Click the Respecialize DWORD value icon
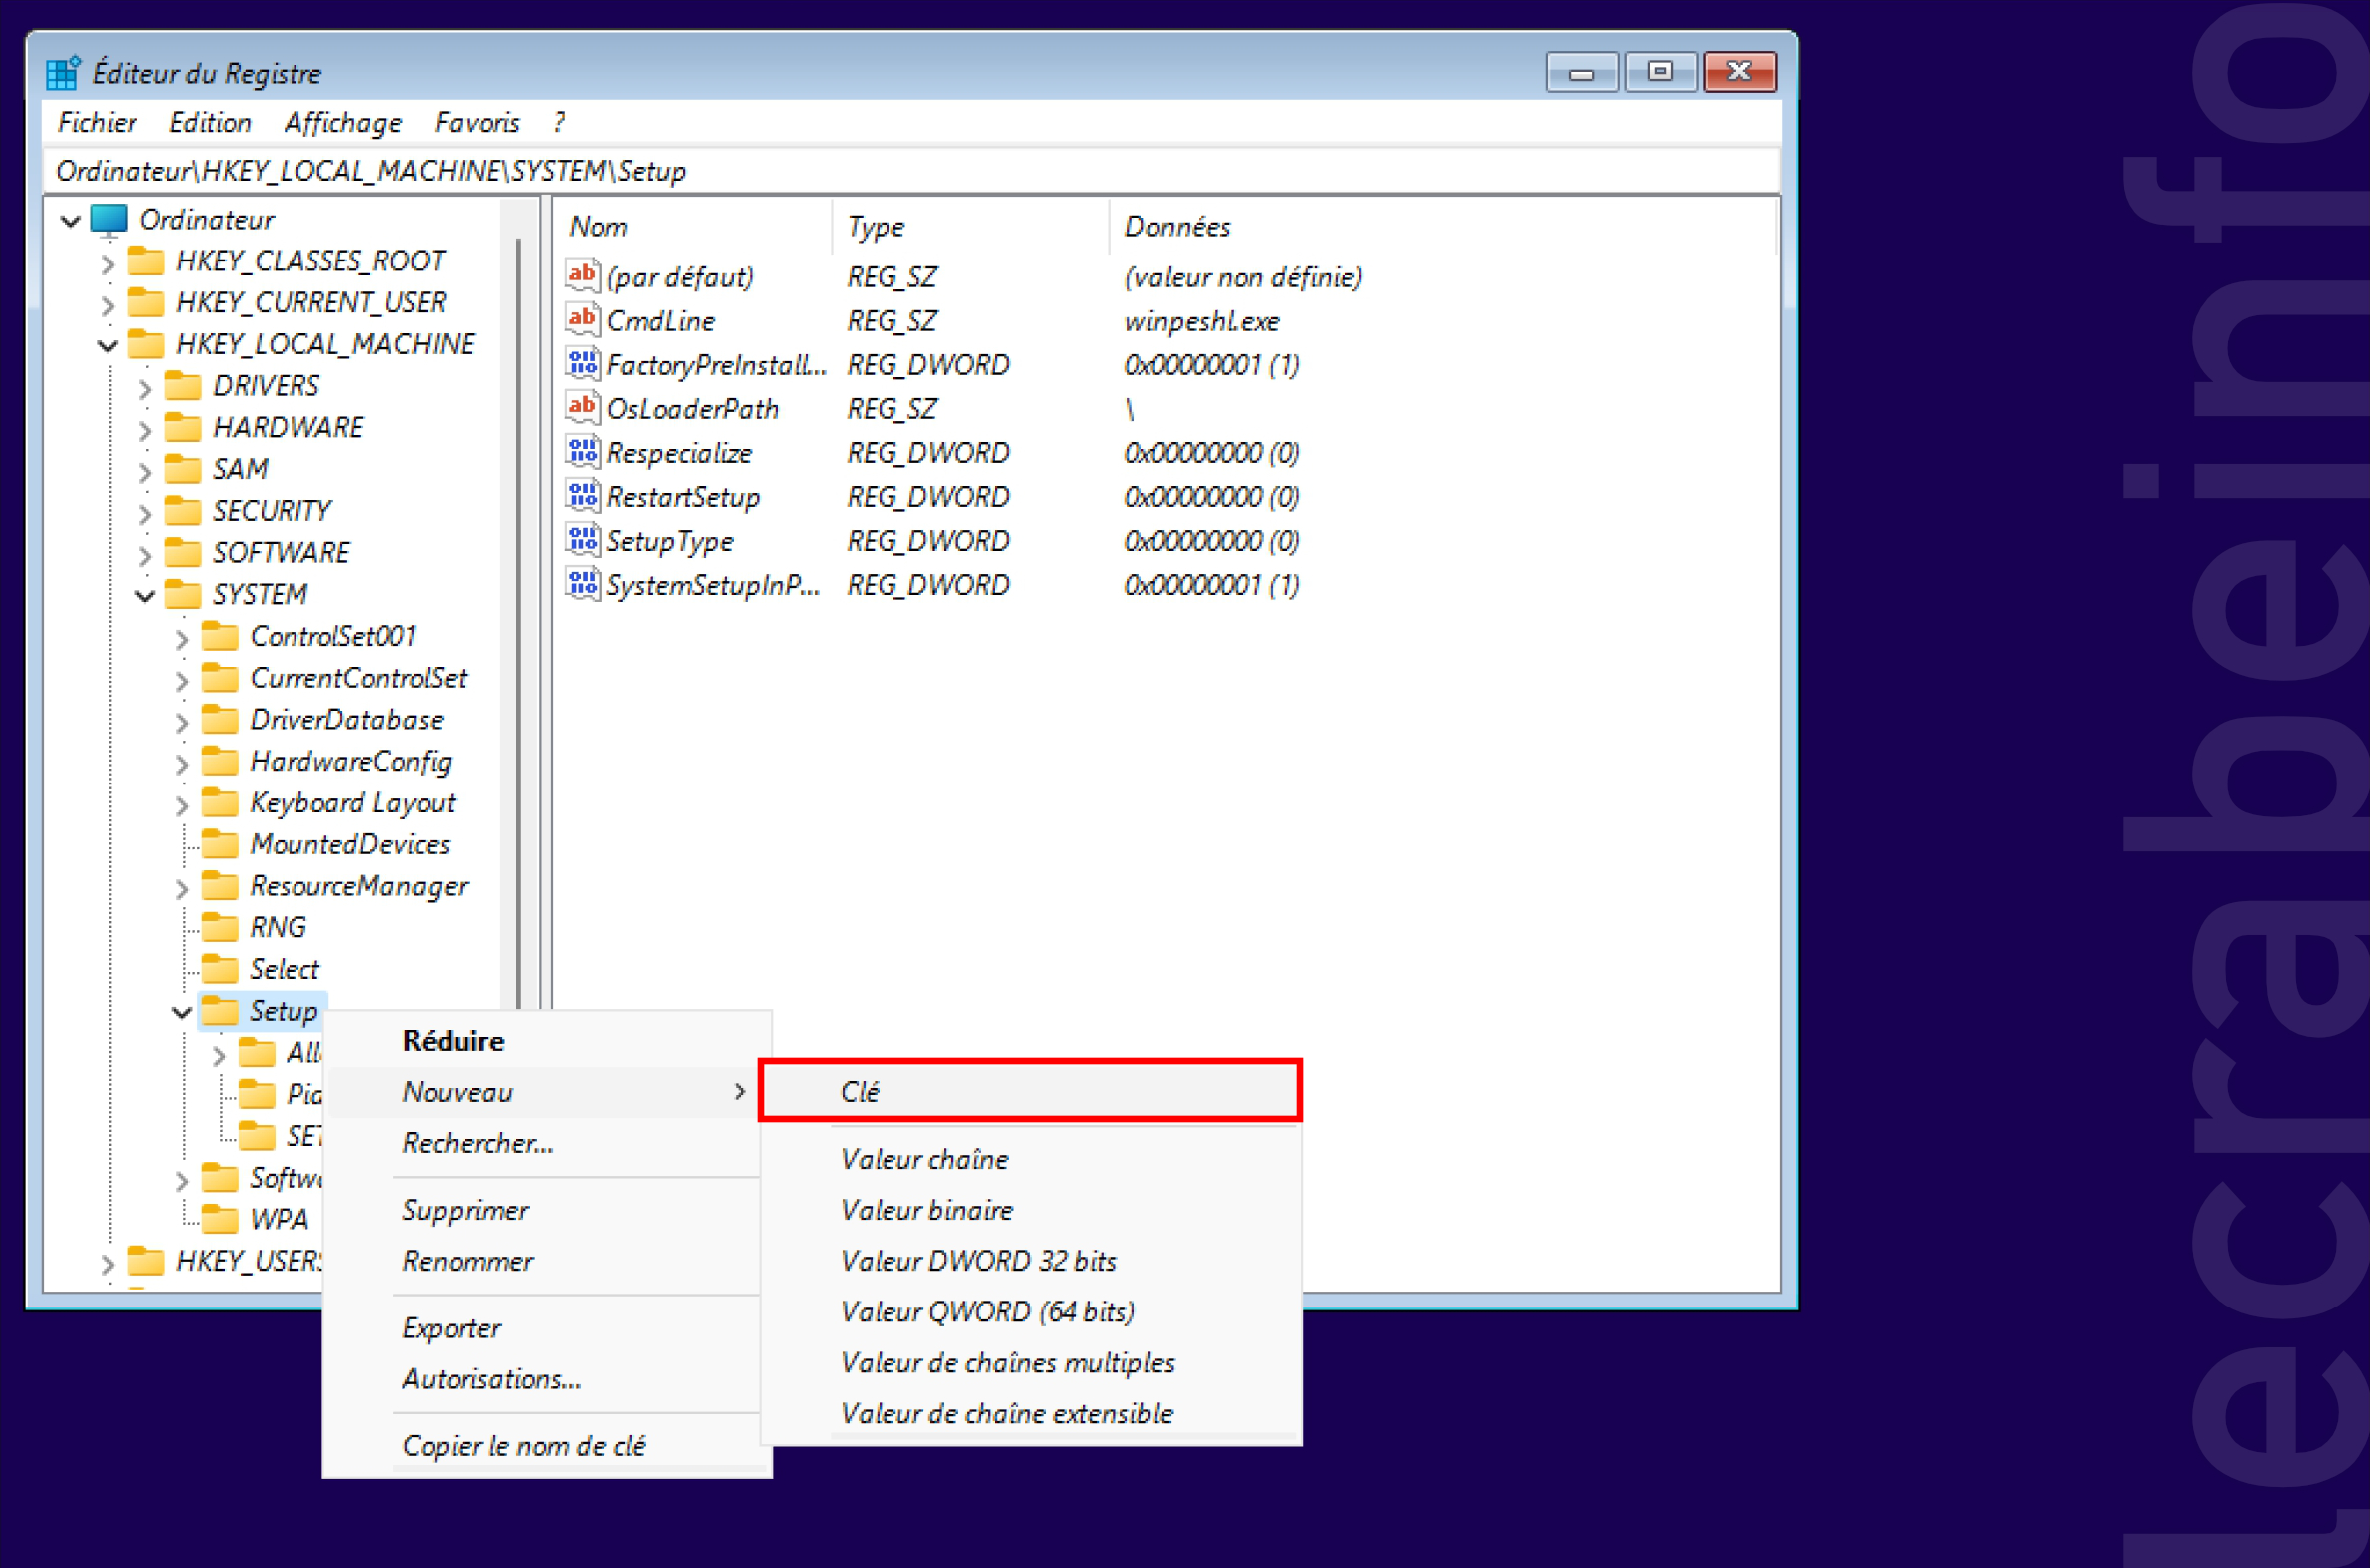This screenshot has width=2370, height=1568. (x=582, y=451)
